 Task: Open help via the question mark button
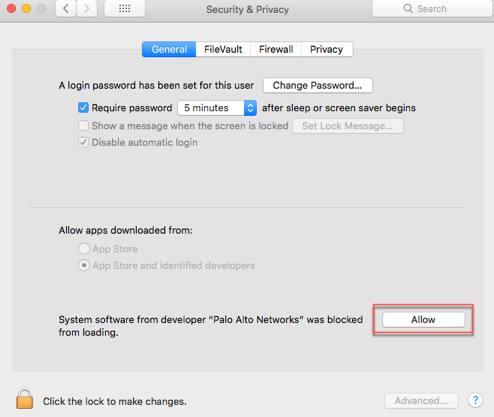475,400
